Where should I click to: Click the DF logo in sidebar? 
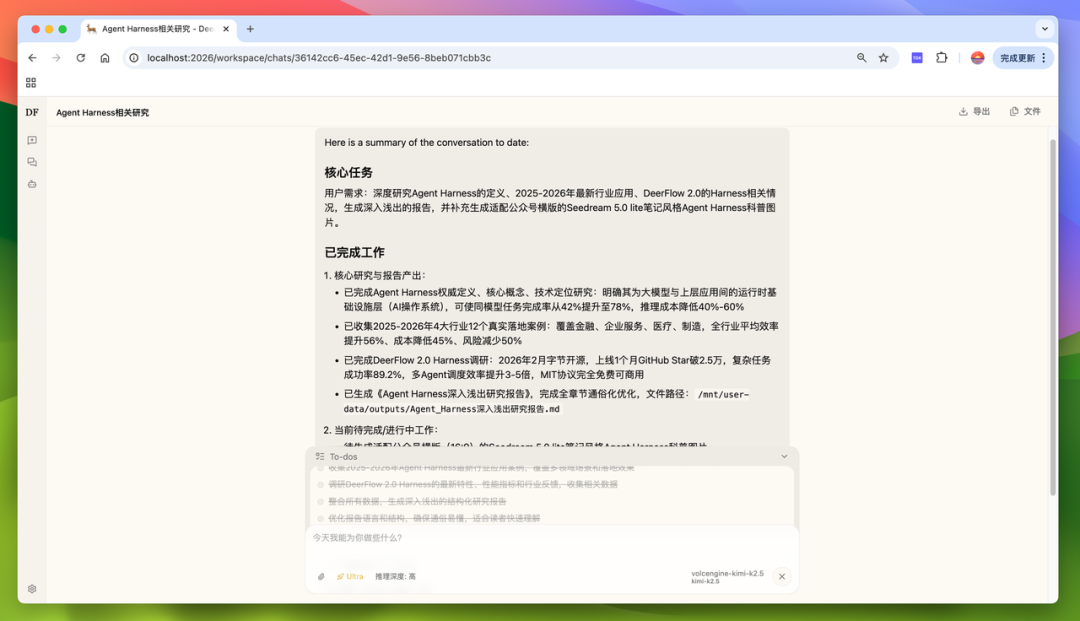point(32,112)
